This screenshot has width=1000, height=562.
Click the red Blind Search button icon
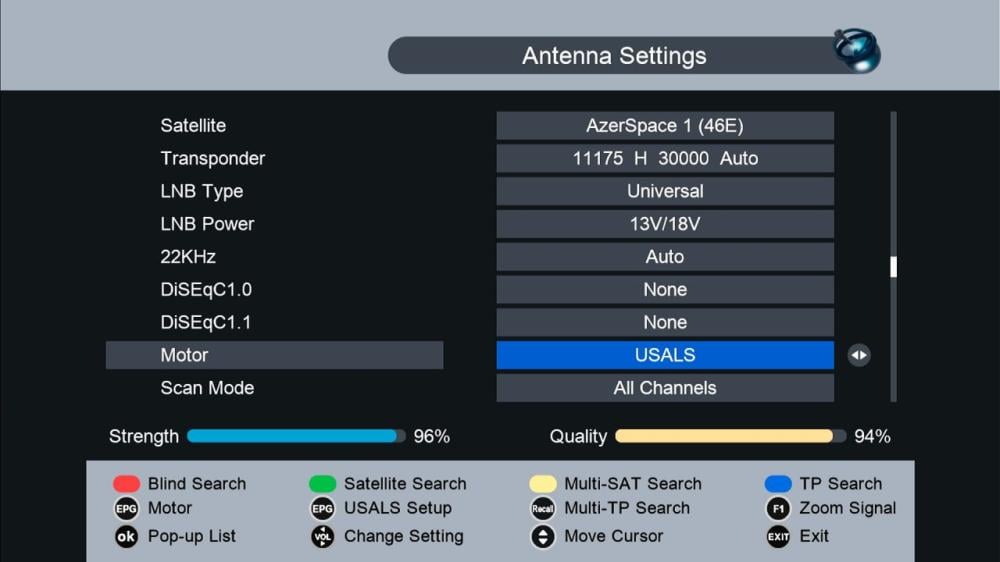[x=126, y=484]
